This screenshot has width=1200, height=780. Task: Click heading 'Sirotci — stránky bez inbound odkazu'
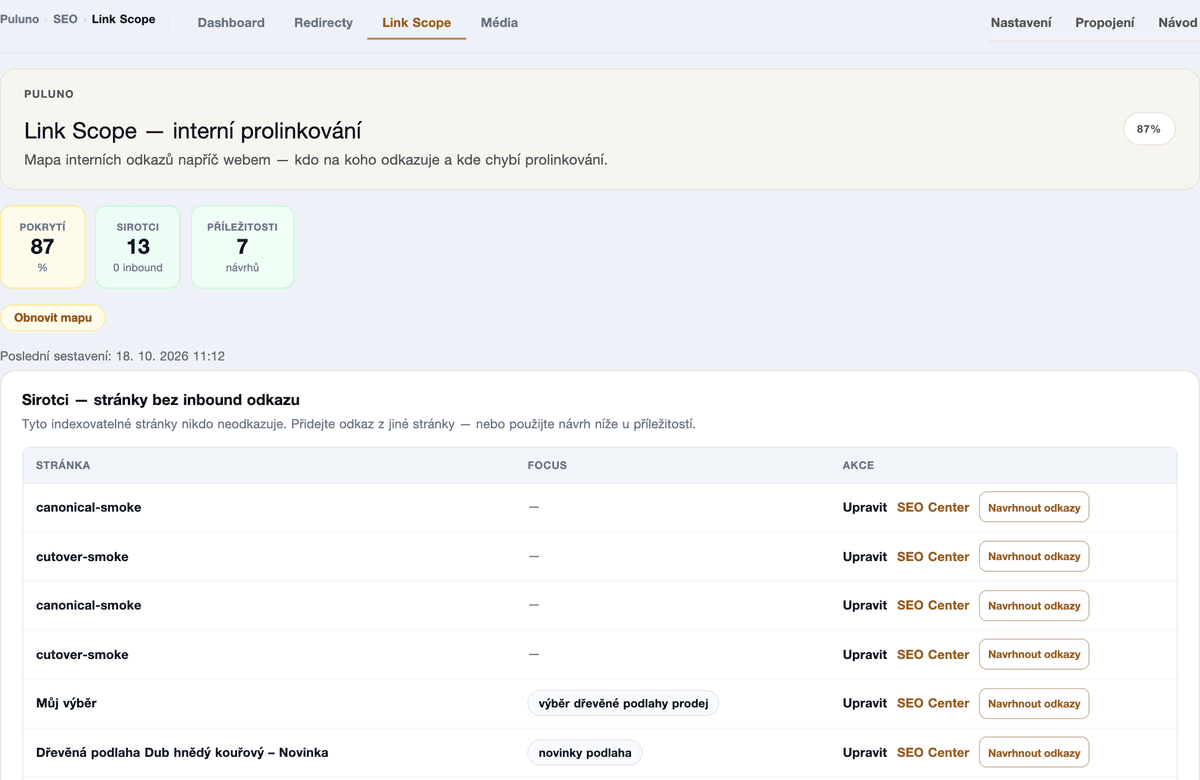pos(161,400)
